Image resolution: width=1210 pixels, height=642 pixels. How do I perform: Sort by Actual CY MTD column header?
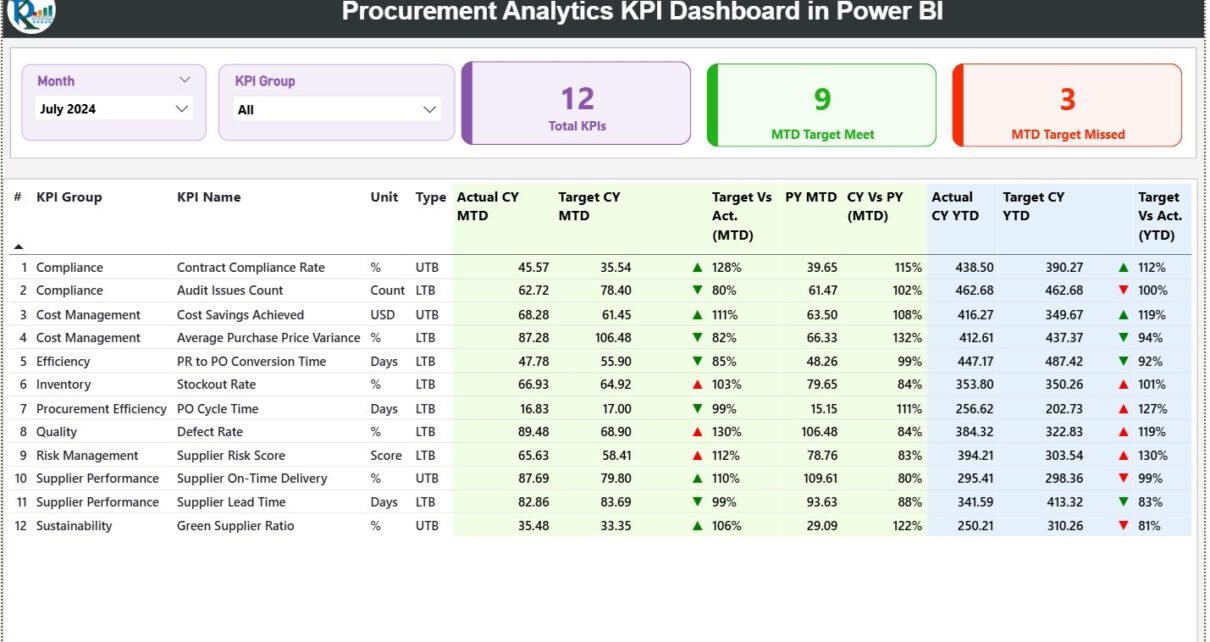488,206
